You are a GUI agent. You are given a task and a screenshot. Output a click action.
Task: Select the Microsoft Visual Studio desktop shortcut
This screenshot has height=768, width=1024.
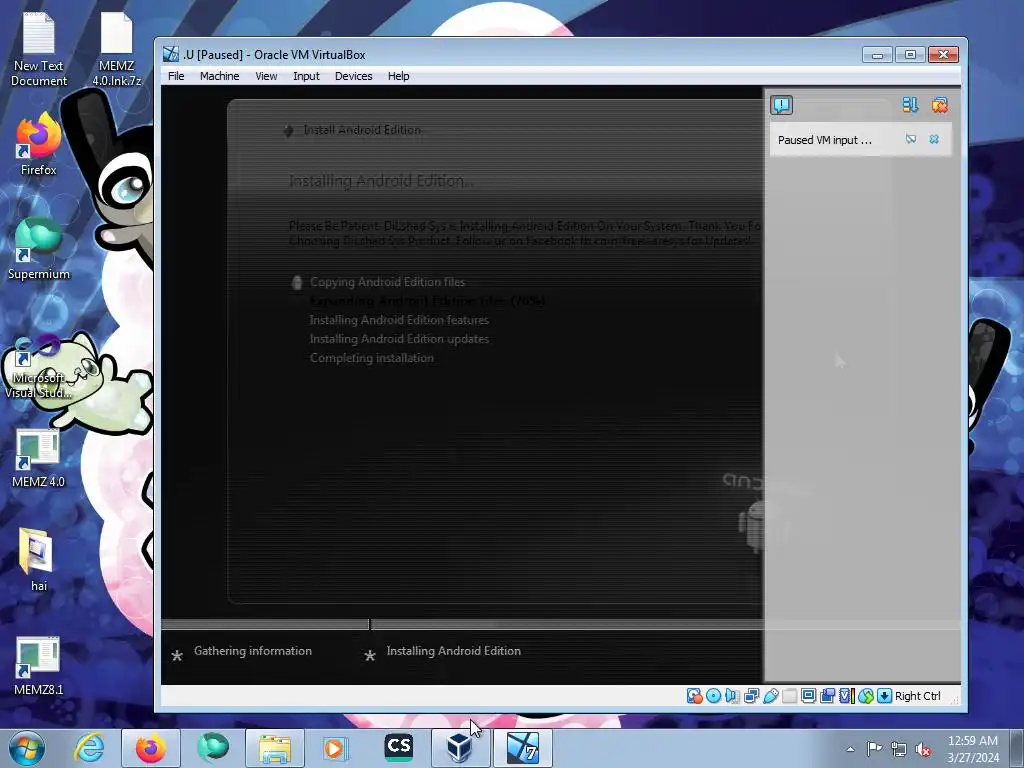pyautogui.click(x=39, y=366)
